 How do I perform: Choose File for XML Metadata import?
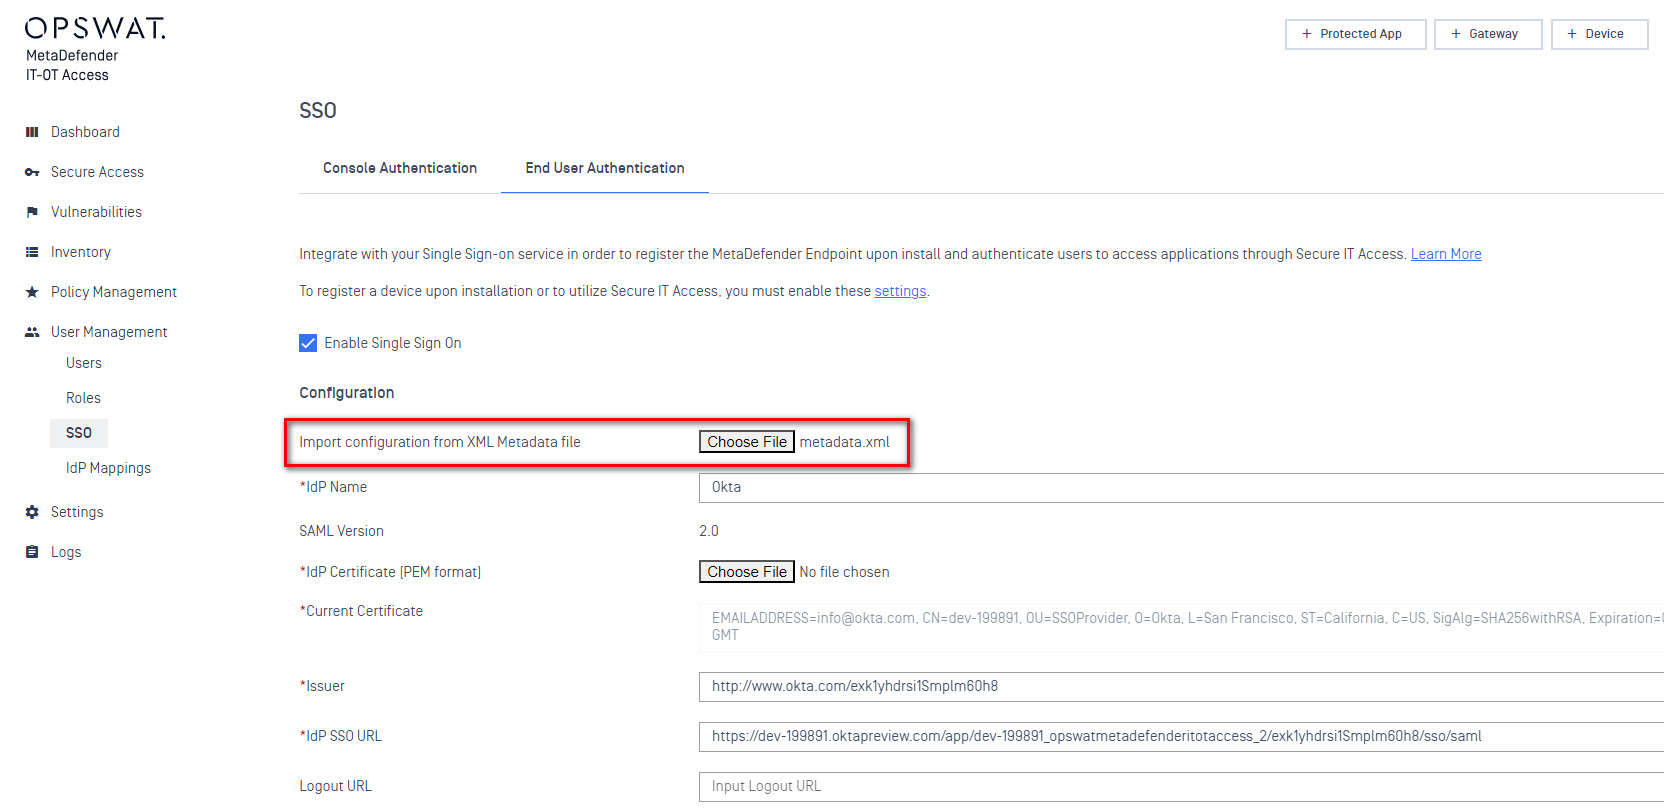[746, 442]
